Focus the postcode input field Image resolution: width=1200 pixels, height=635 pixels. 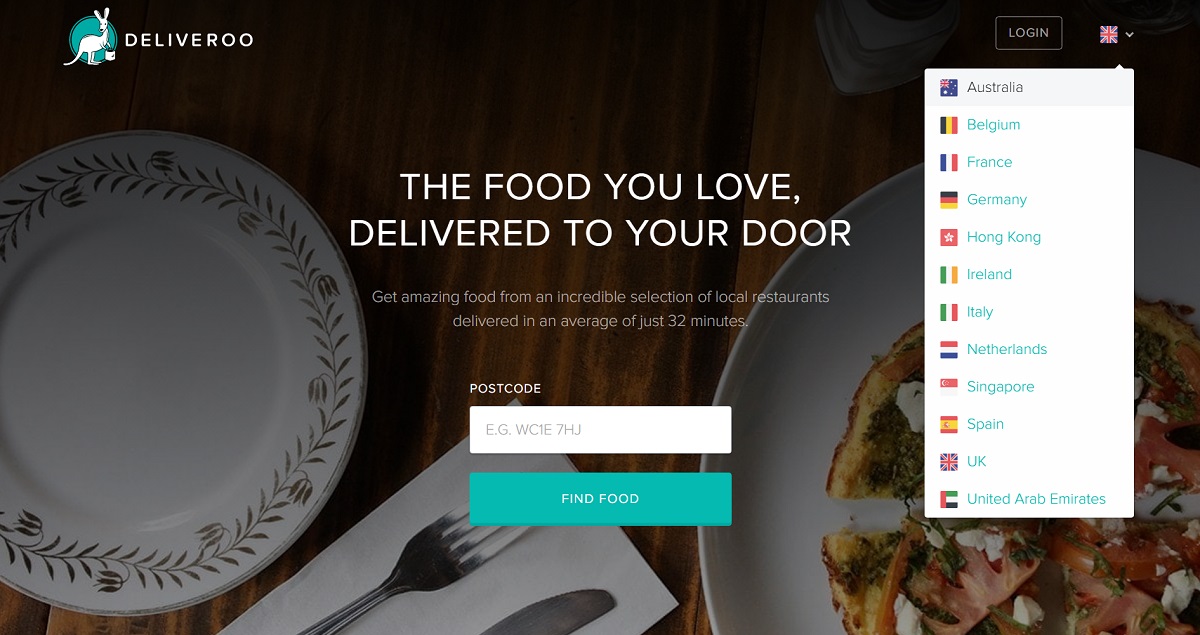pos(600,430)
